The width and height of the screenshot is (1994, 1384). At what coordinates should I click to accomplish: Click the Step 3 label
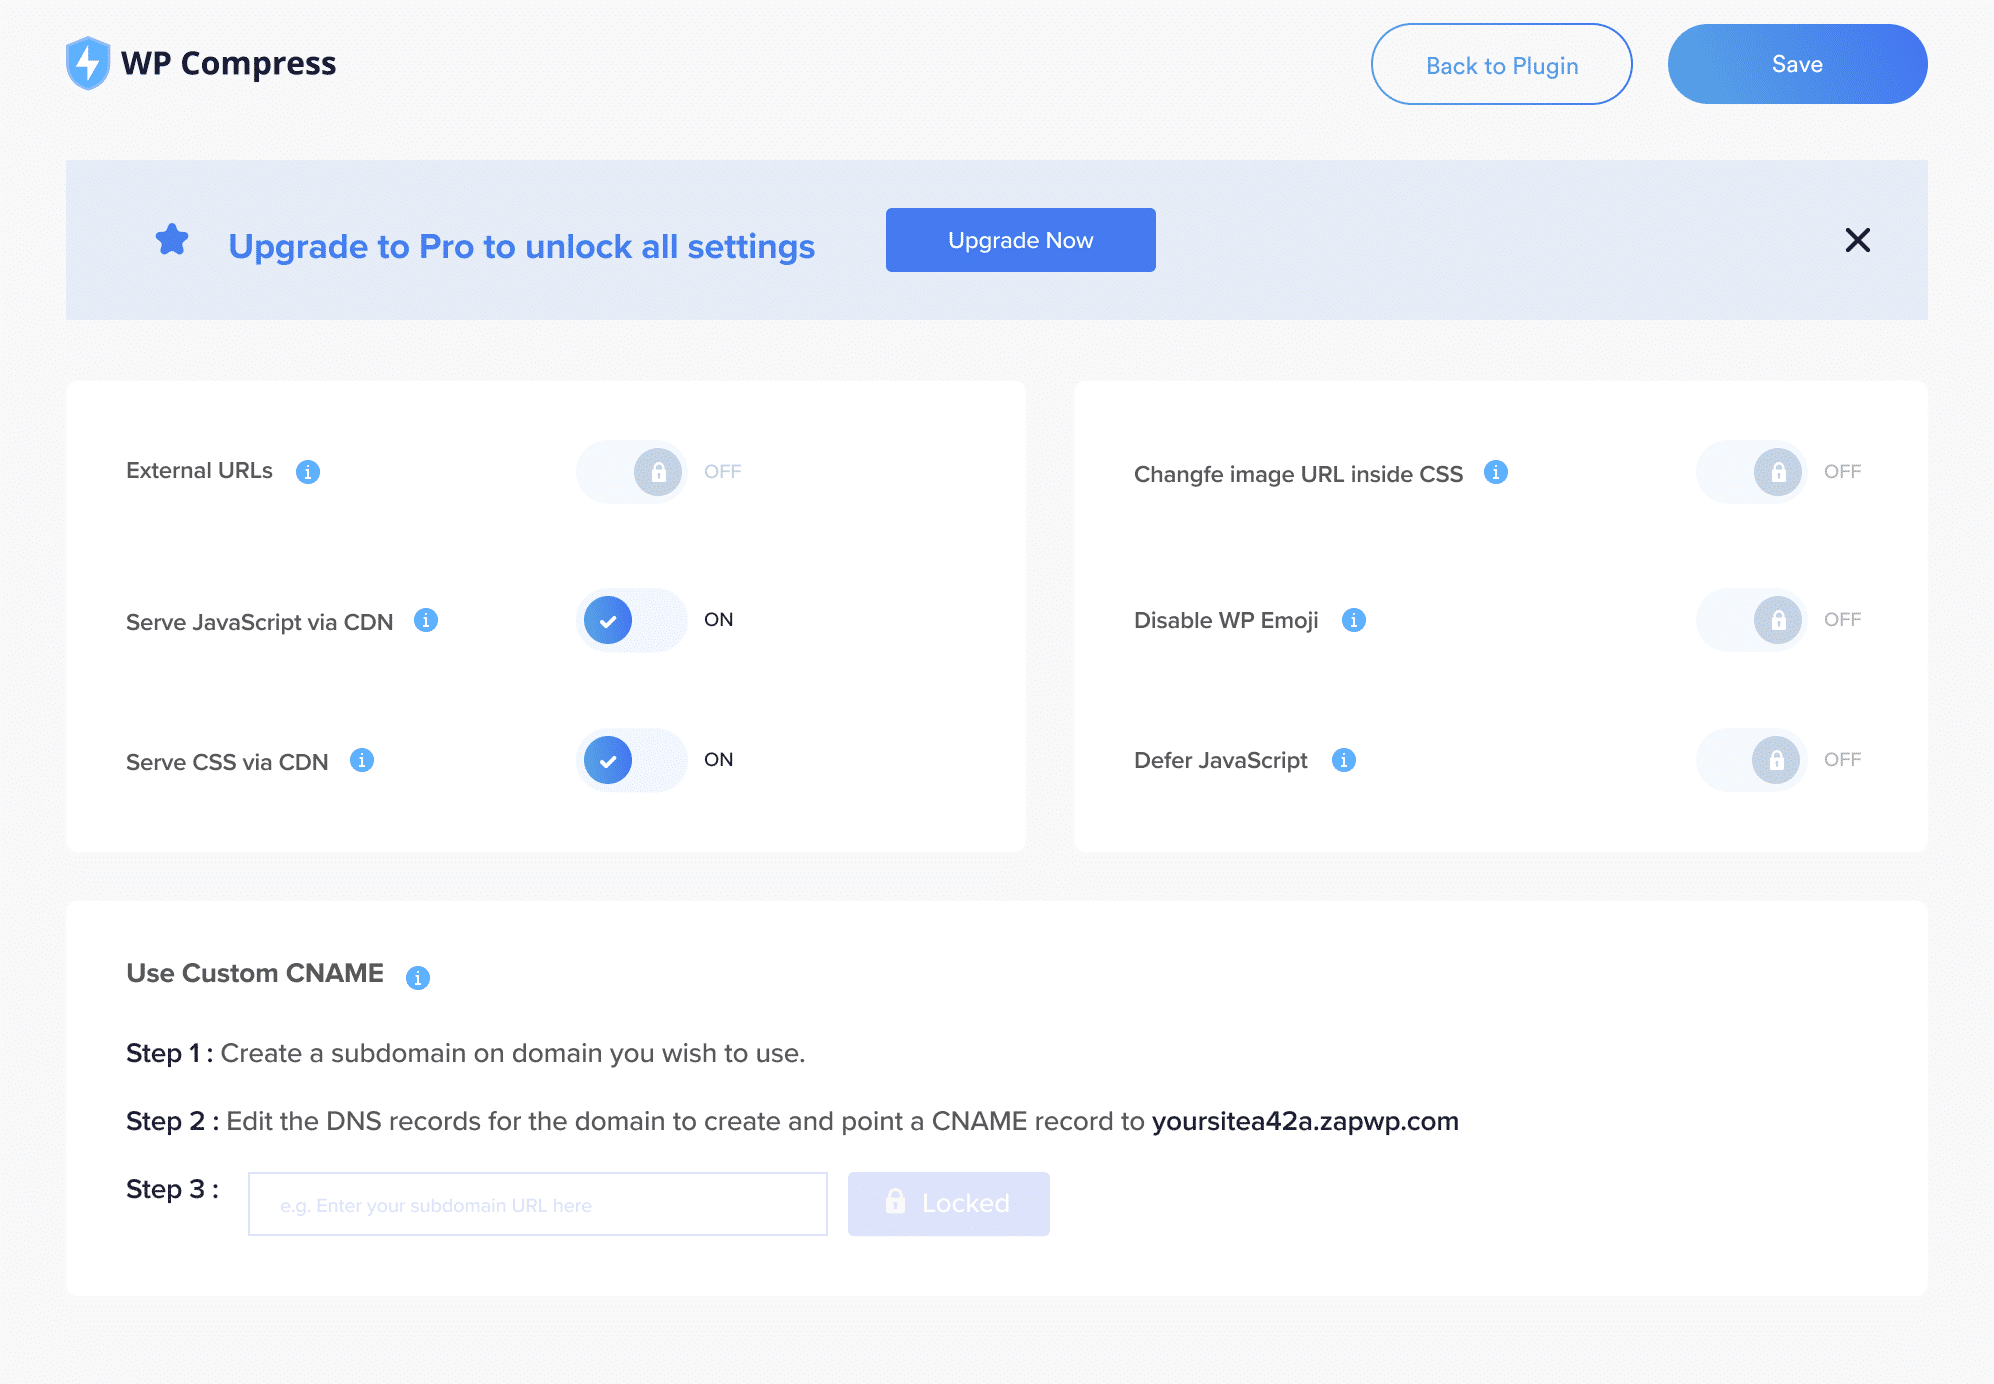click(172, 1189)
